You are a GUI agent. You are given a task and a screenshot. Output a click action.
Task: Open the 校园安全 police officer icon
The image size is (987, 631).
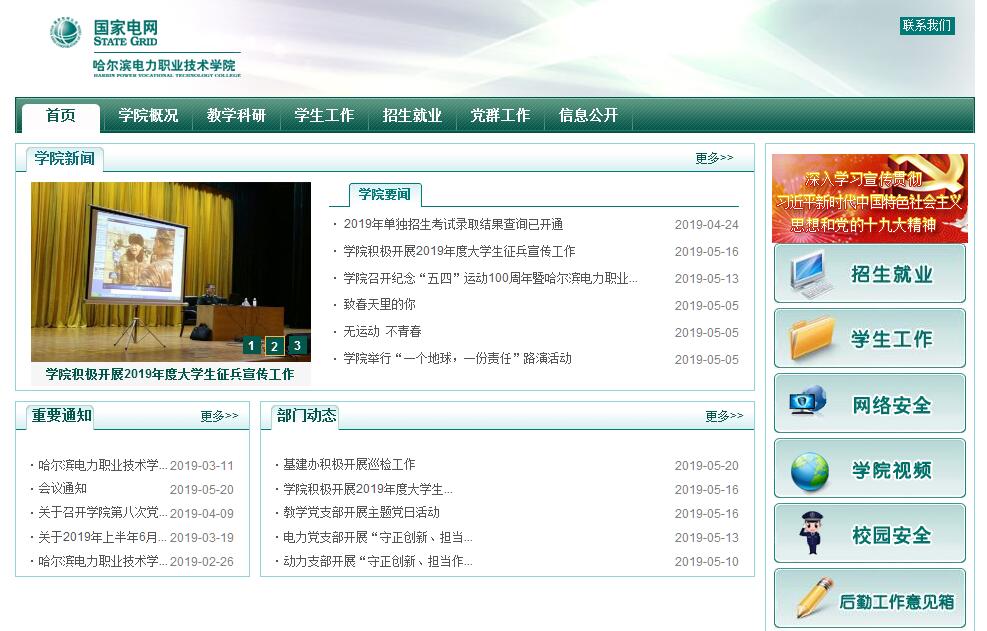click(x=811, y=534)
